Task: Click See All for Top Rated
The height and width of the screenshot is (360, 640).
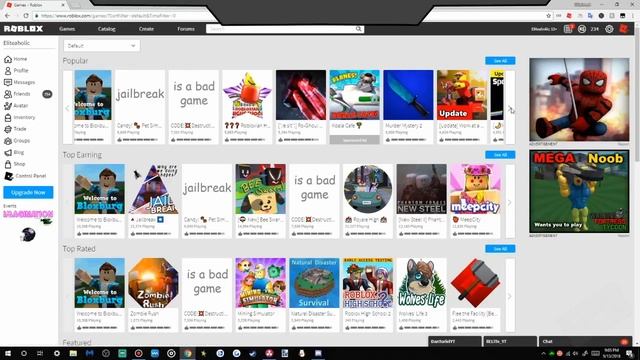Action: coord(500,249)
